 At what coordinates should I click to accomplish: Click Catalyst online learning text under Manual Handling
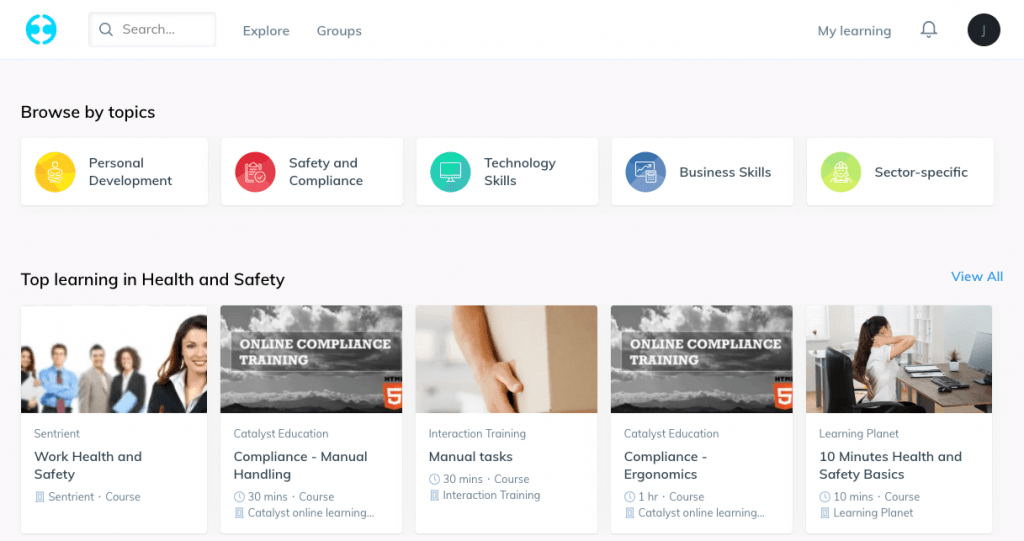[x=311, y=513]
